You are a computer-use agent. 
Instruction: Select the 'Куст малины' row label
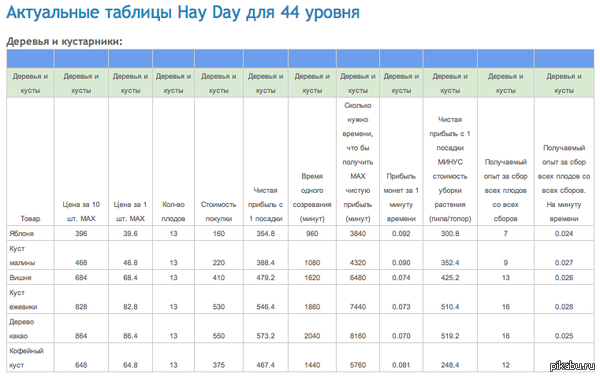click(x=22, y=256)
